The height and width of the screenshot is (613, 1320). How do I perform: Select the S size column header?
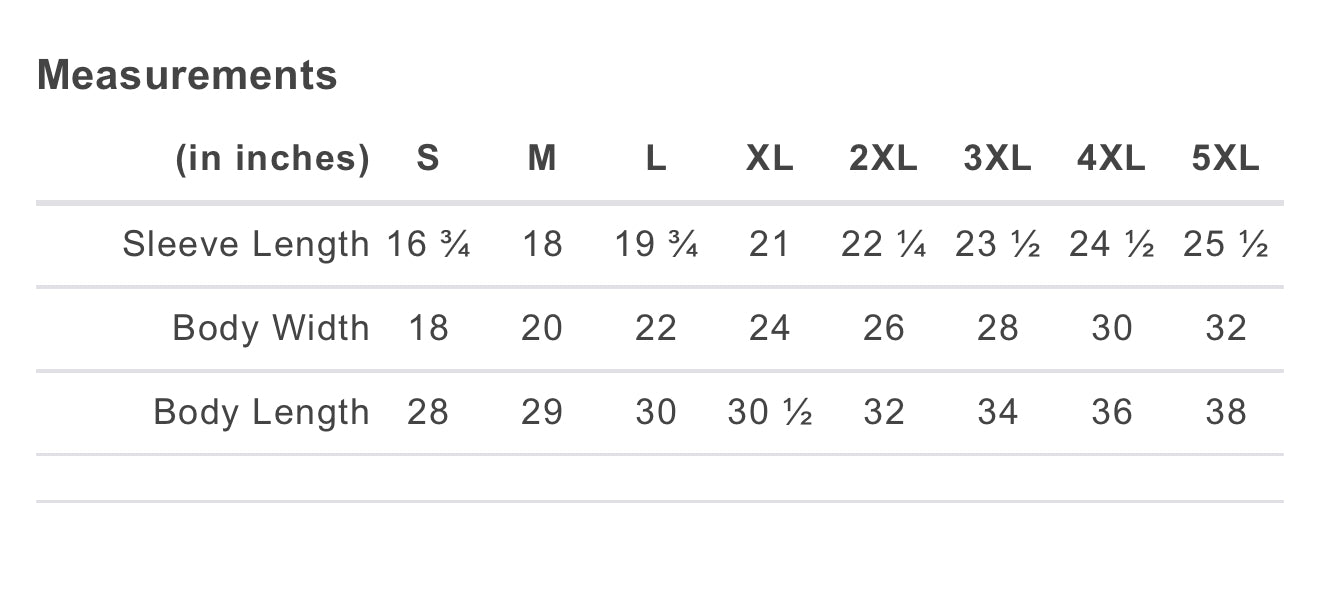(x=428, y=159)
